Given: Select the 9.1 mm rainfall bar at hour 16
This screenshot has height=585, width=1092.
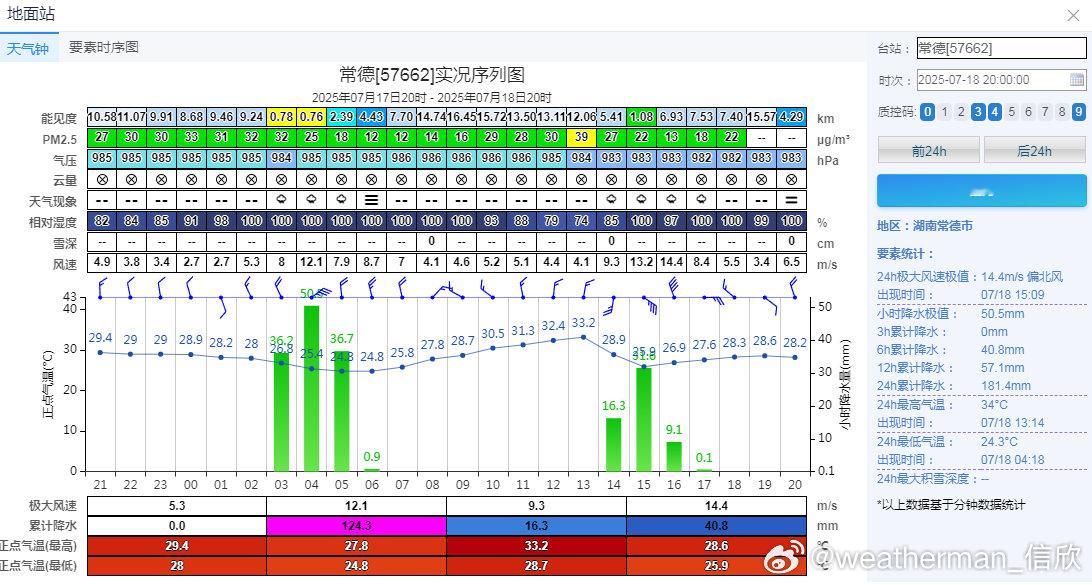Looking at the screenshot, I should (673, 456).
